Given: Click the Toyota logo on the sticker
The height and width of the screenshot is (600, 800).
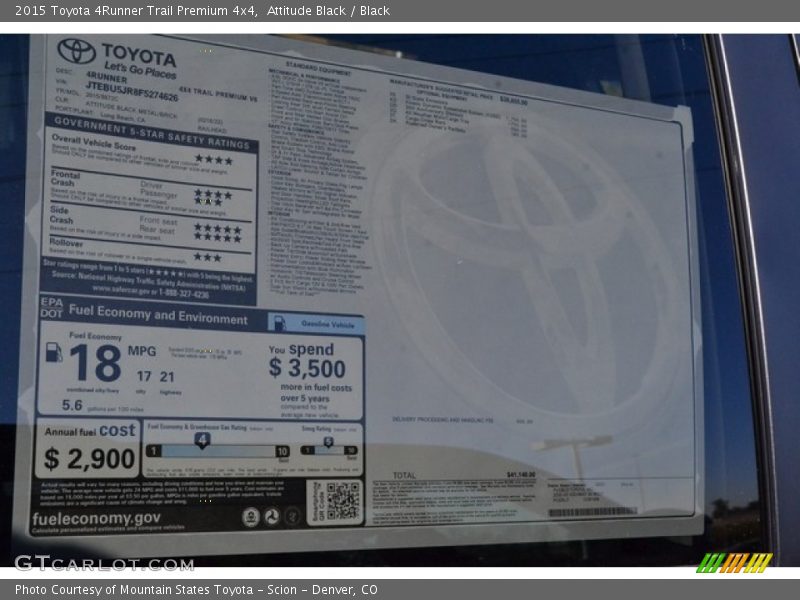Looking at the screenshot, I should (x=76, y=51).
